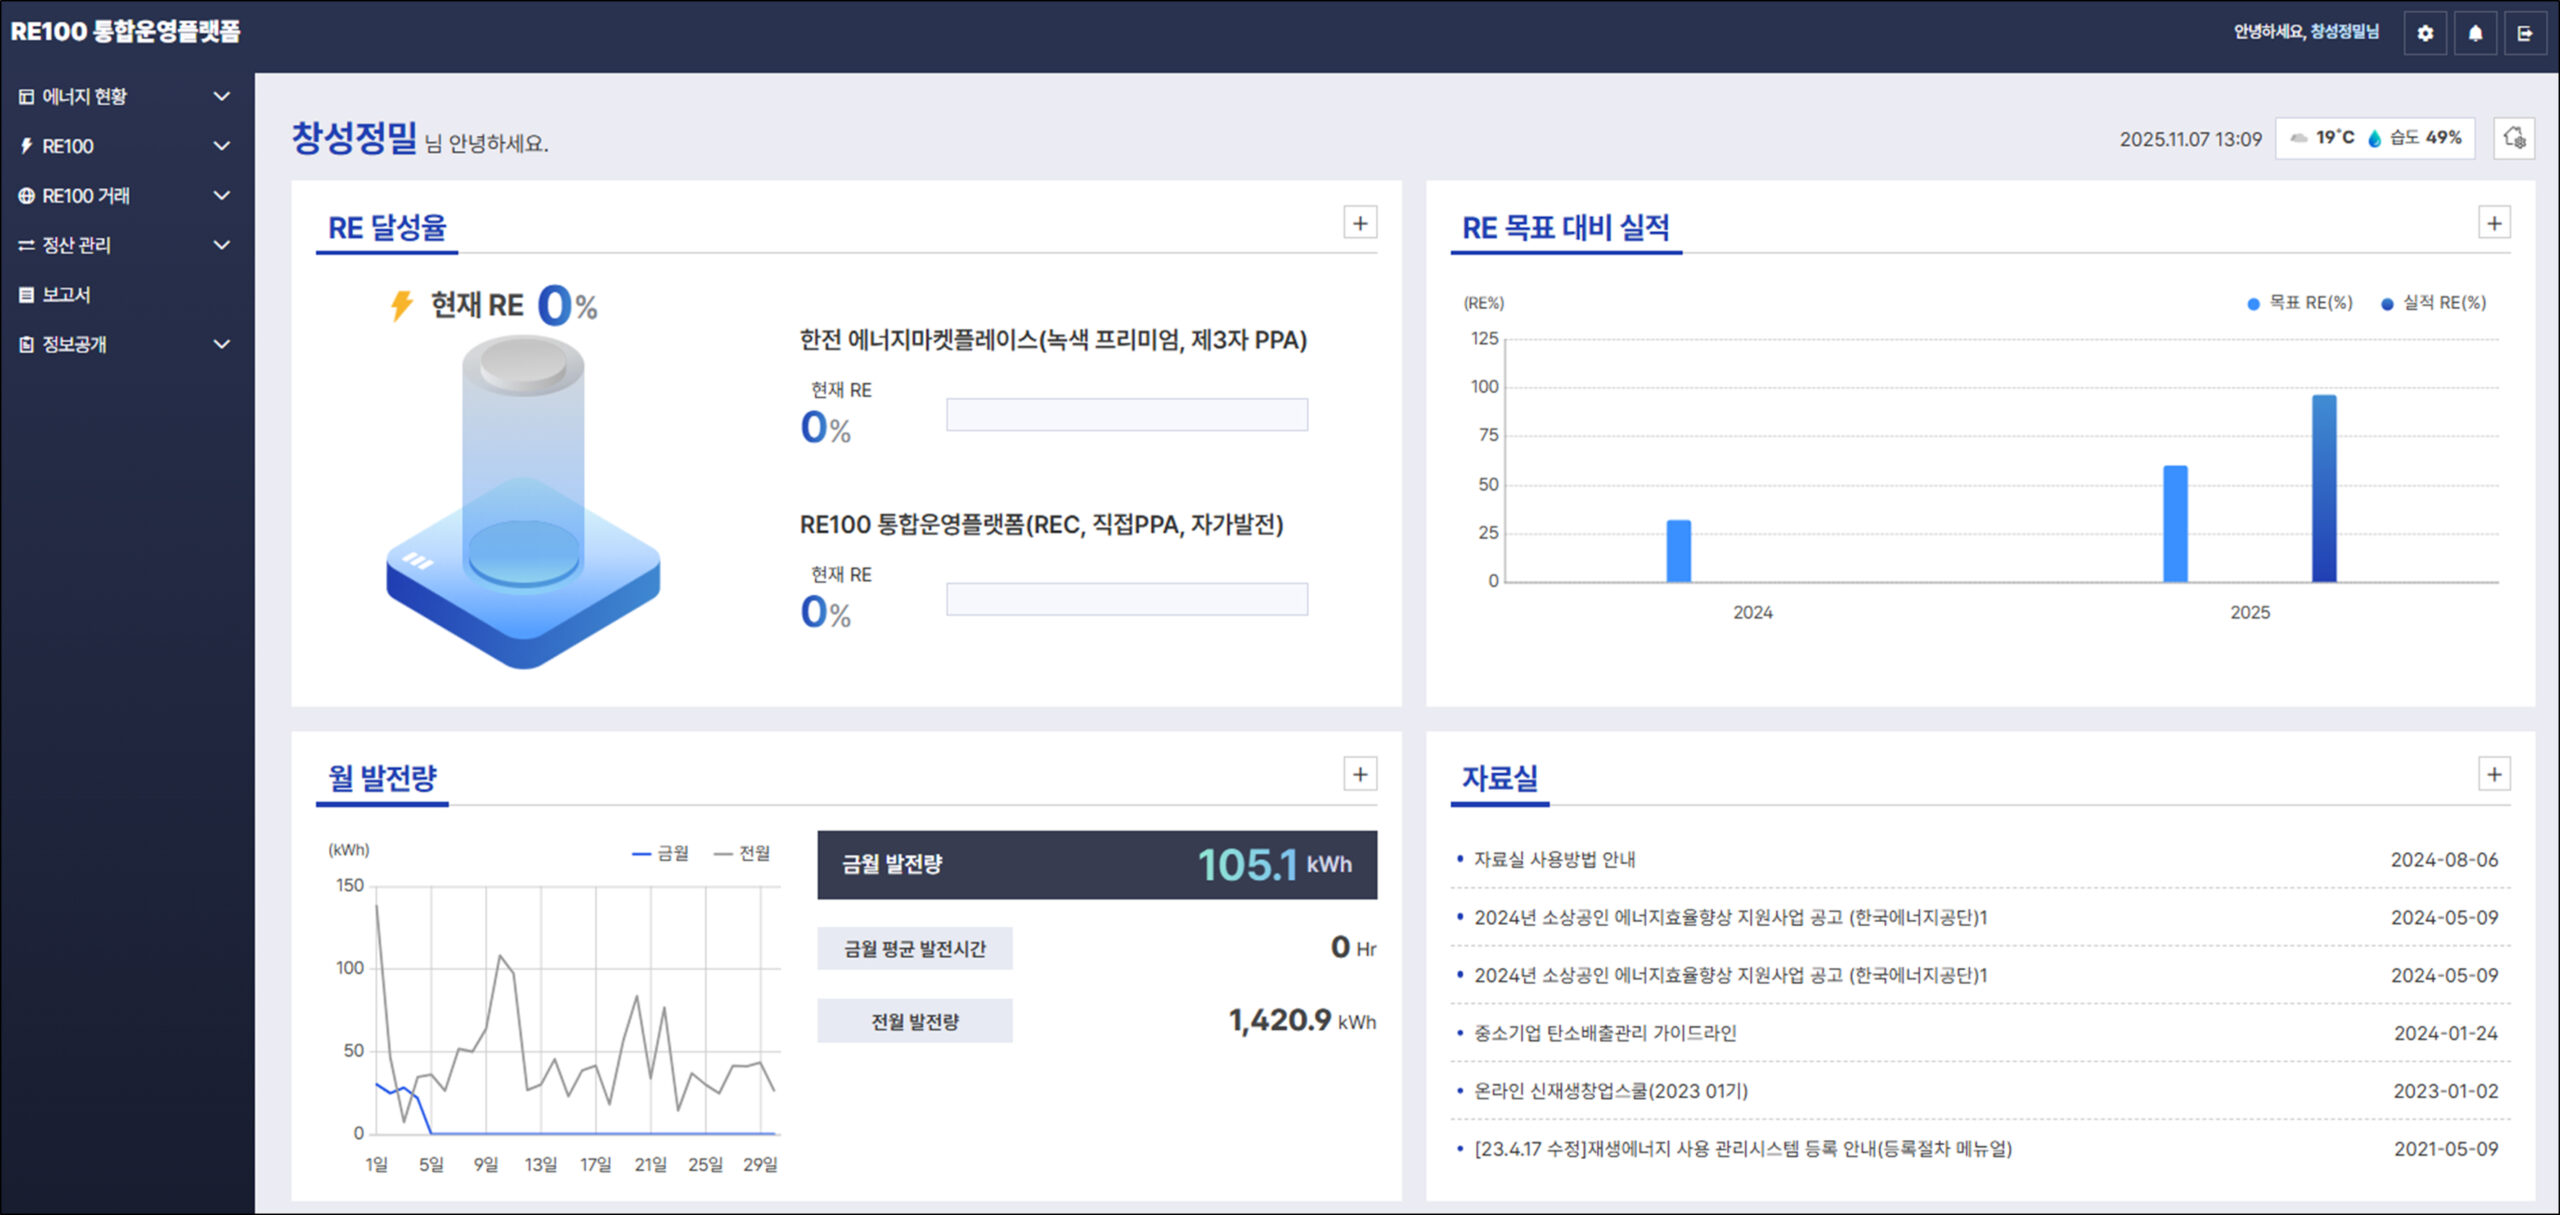Click the 한전 에너지마켓플레이스 progress bar

pyautogui.click(x=1126, y=414)
